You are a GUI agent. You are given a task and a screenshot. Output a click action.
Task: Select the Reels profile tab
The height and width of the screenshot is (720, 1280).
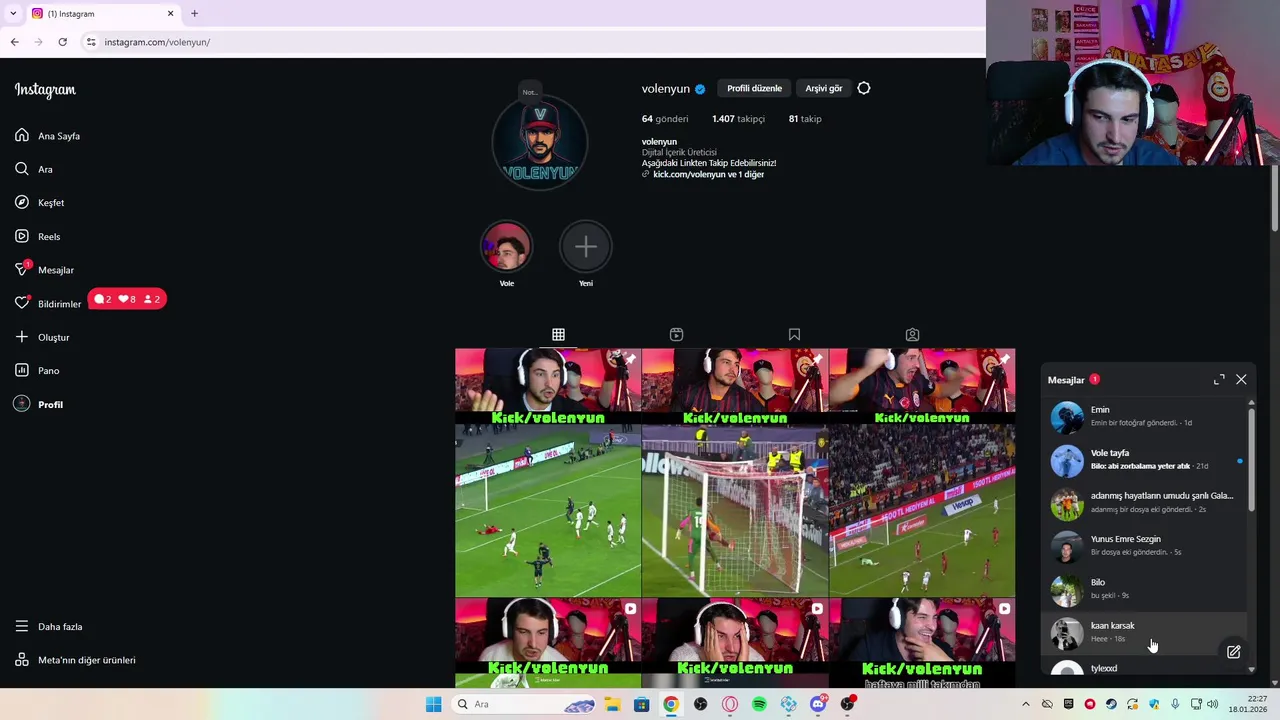coord(676,334)
